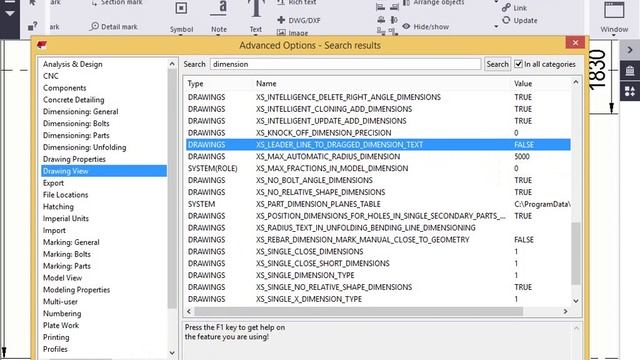Click the Name column header
The image size is (640, 360).
click(266, 83)
